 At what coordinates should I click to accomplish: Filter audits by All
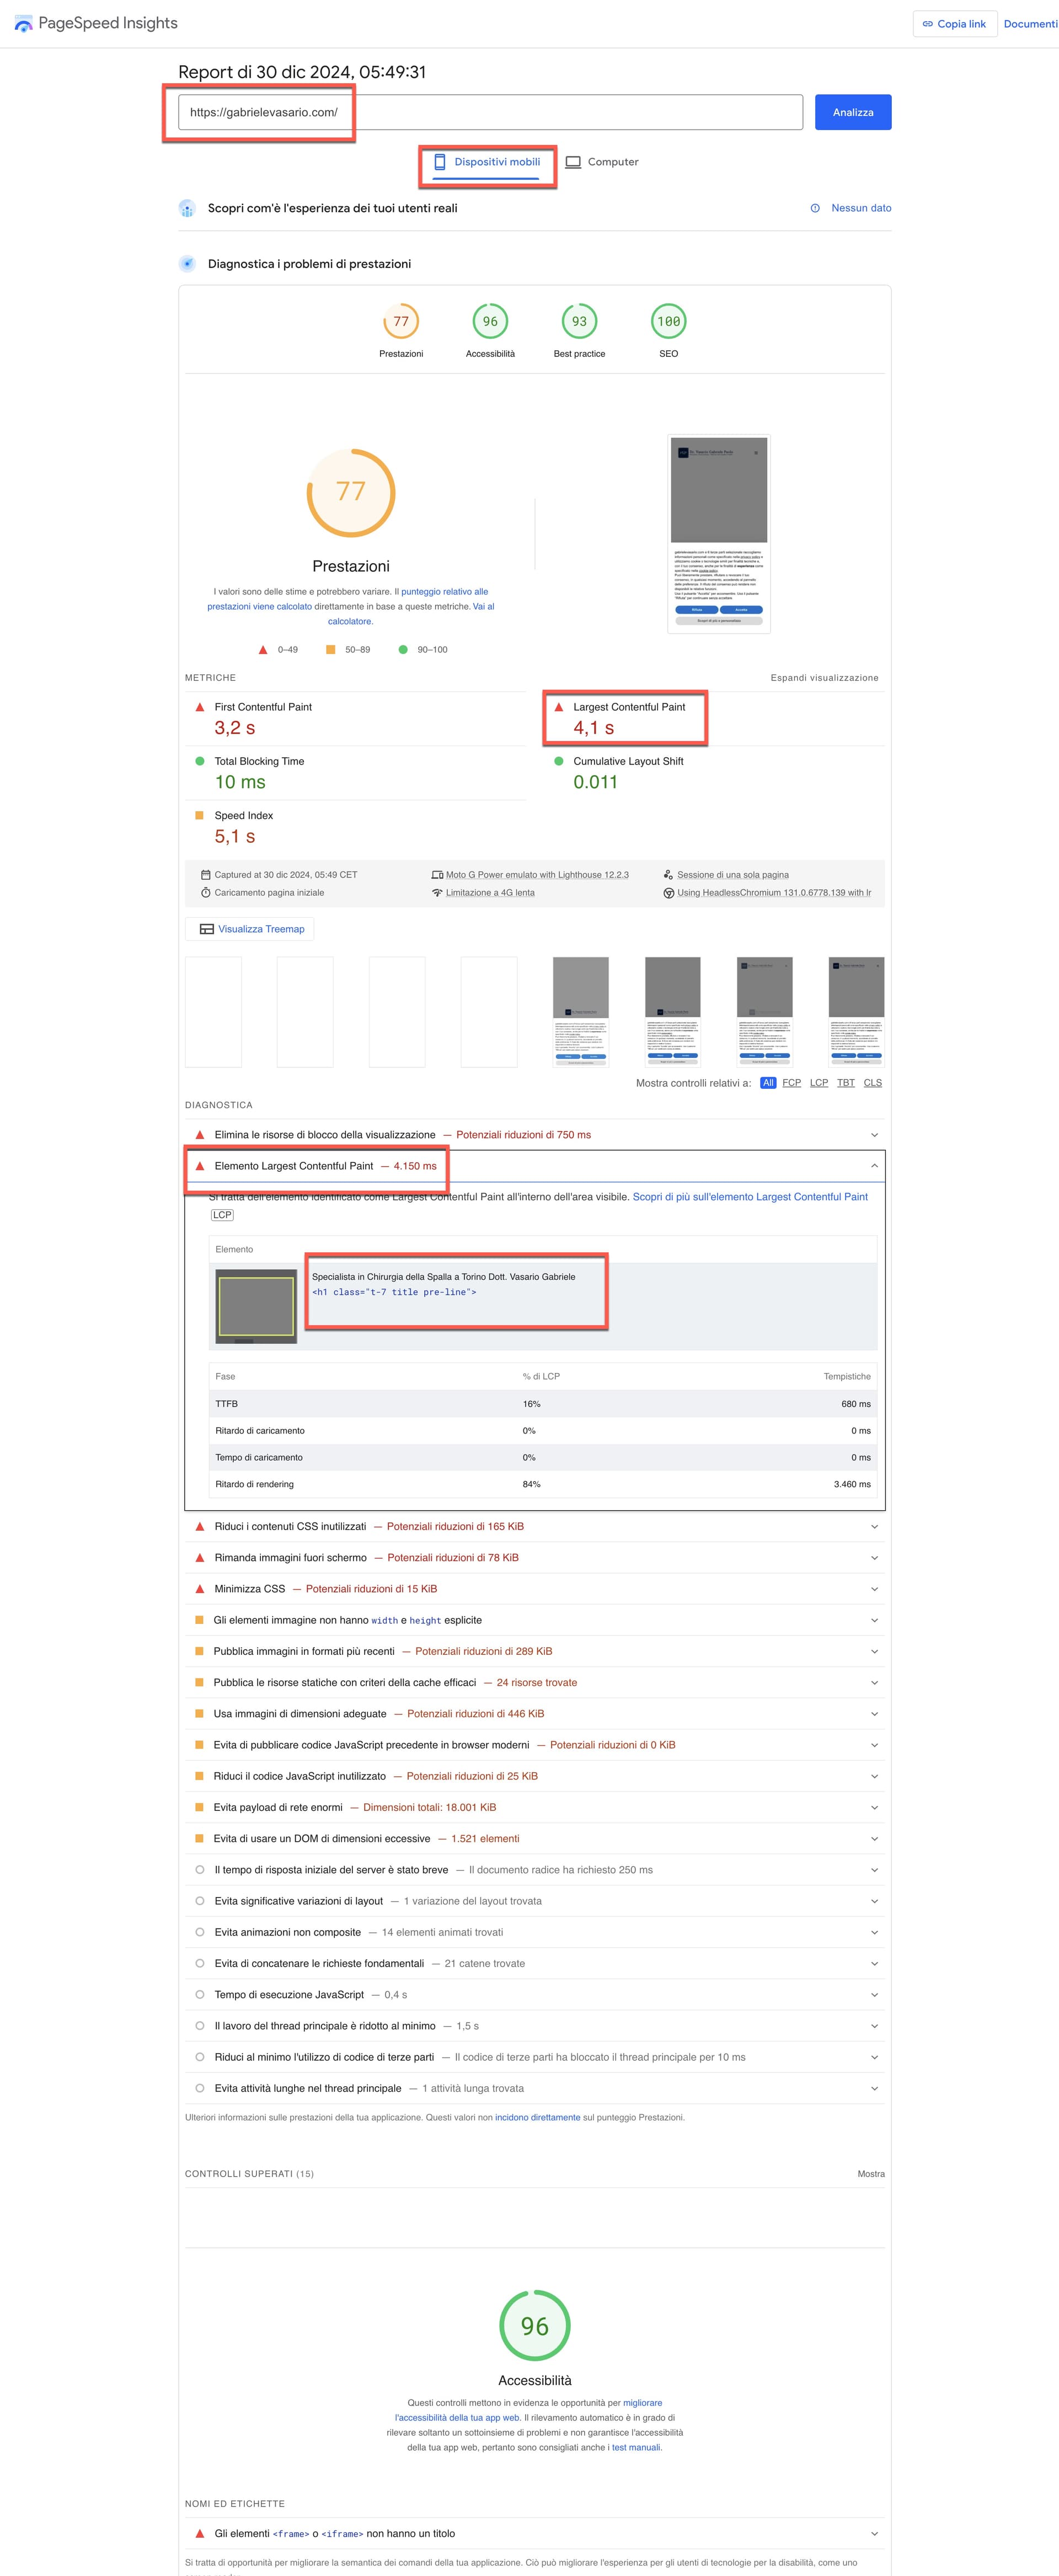click(768, 1083)
